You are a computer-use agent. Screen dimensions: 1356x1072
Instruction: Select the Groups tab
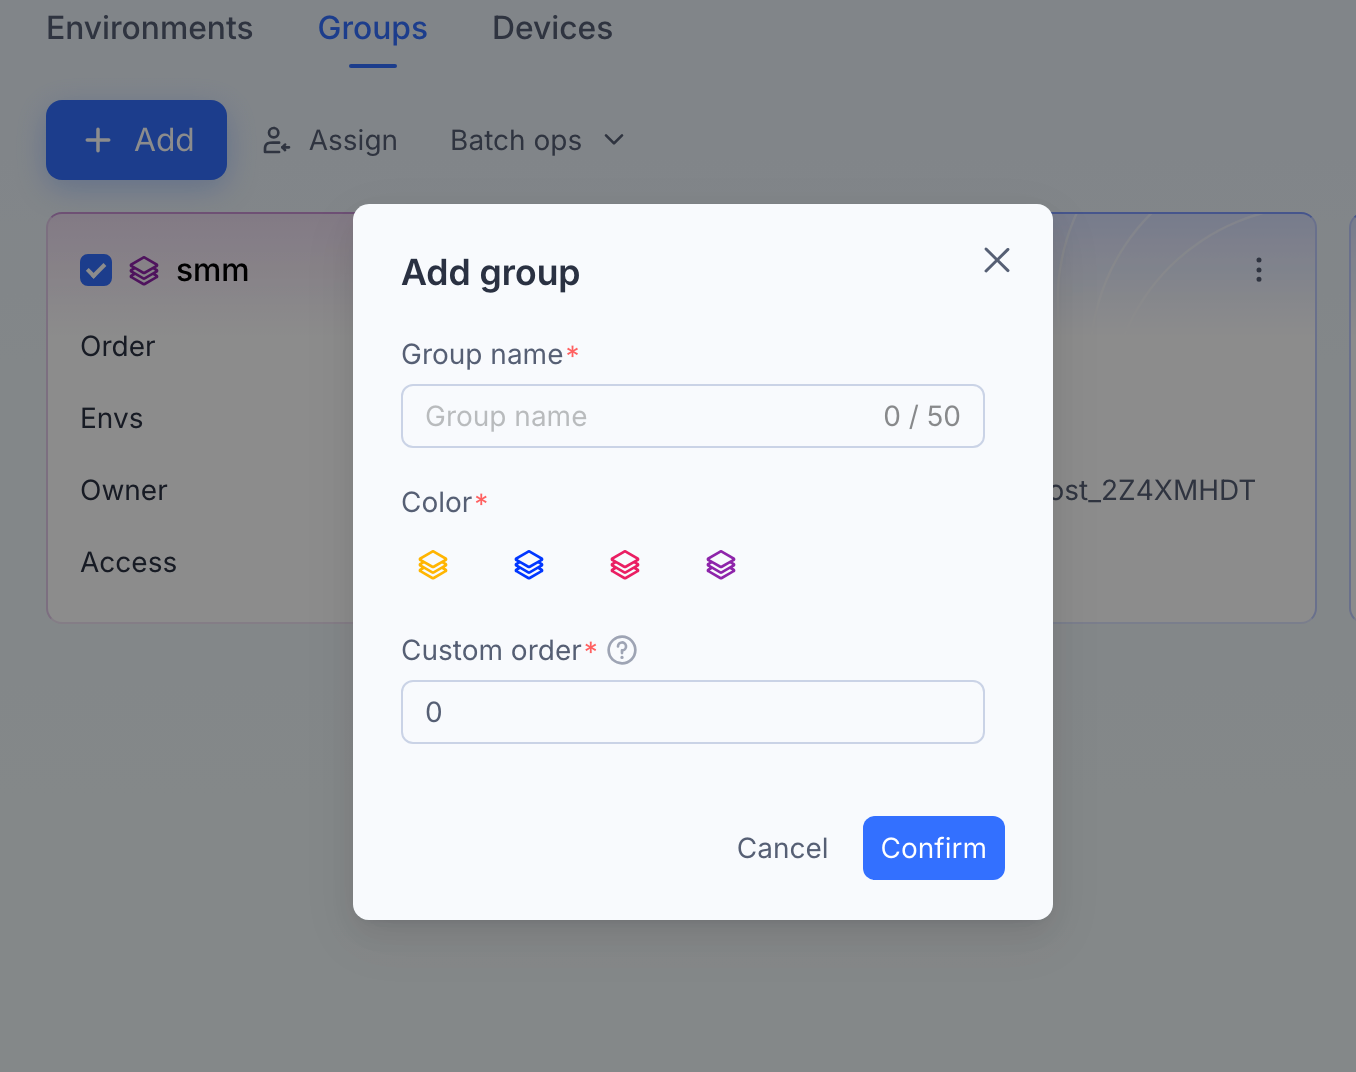point(373,28)
